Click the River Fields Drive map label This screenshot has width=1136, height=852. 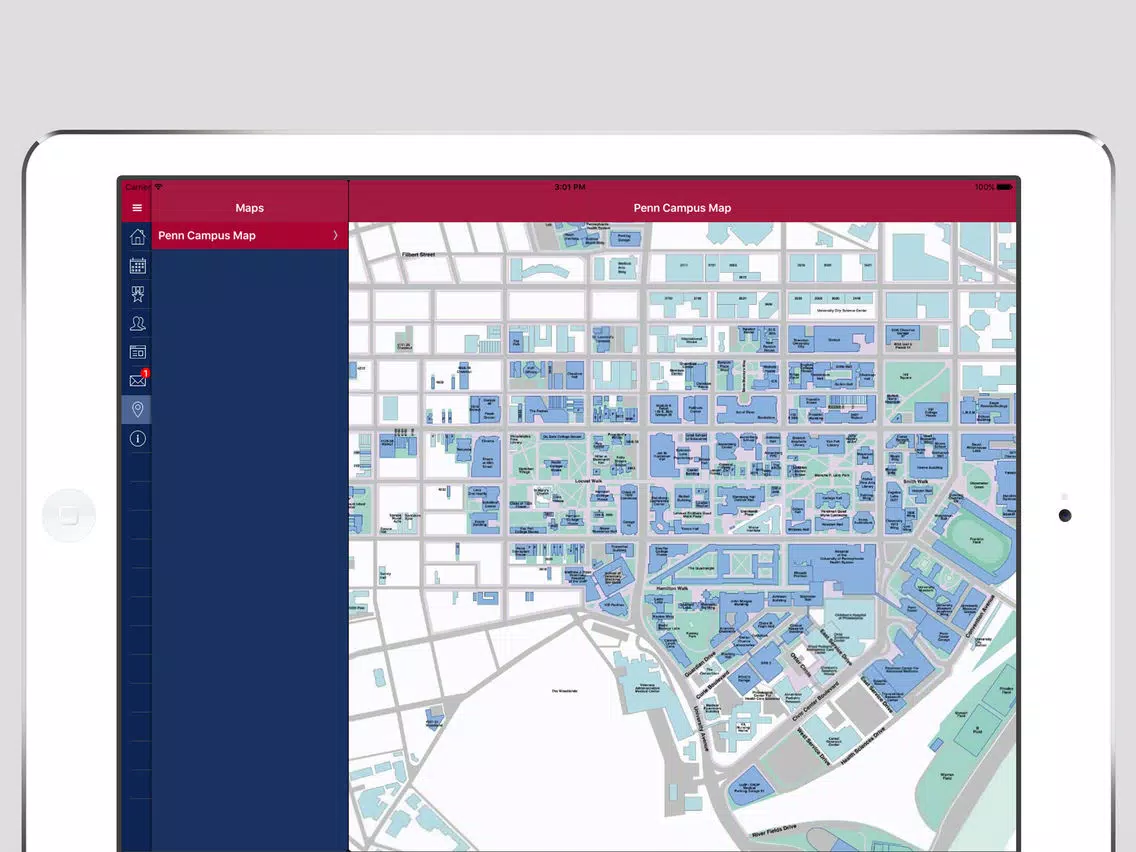pos(774,830)
